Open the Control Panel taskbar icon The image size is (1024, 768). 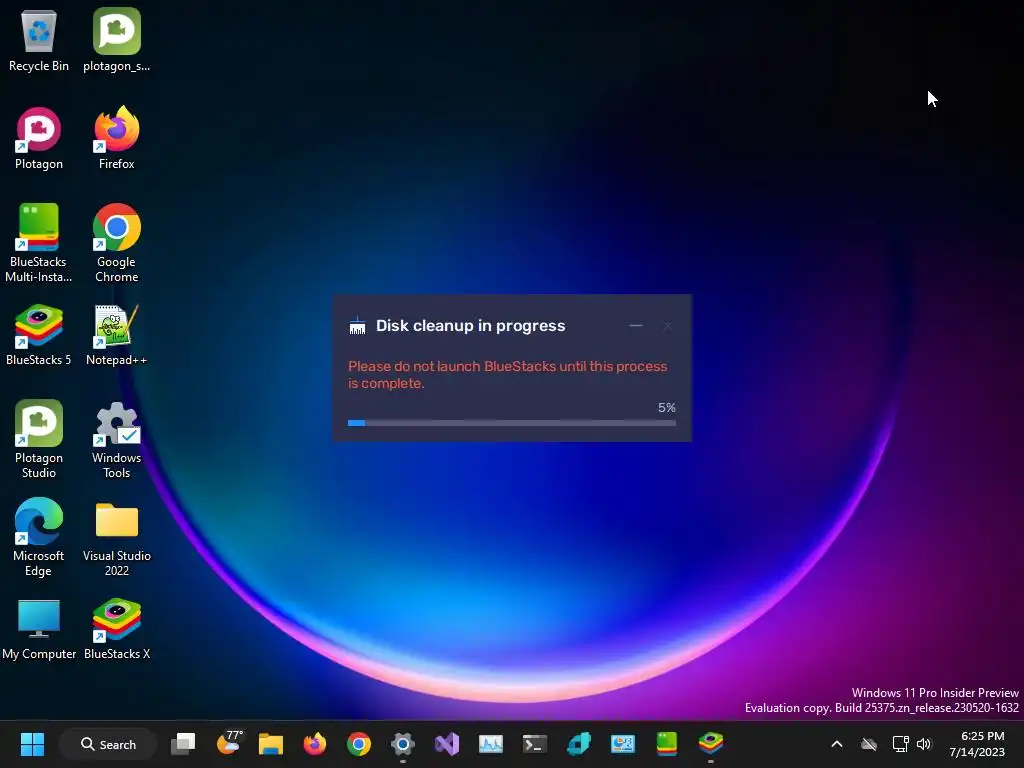pyautogui.click(x=622, y=744)
